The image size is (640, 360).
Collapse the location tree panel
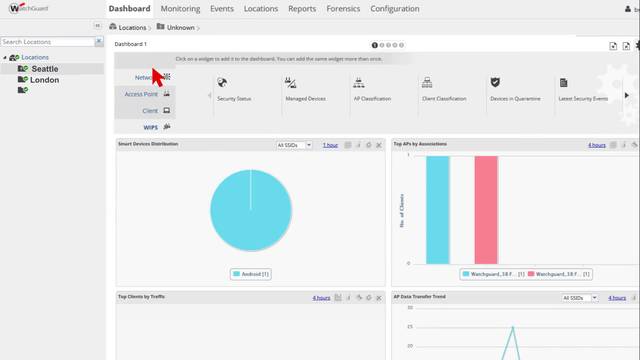click(x=97, y=26)
